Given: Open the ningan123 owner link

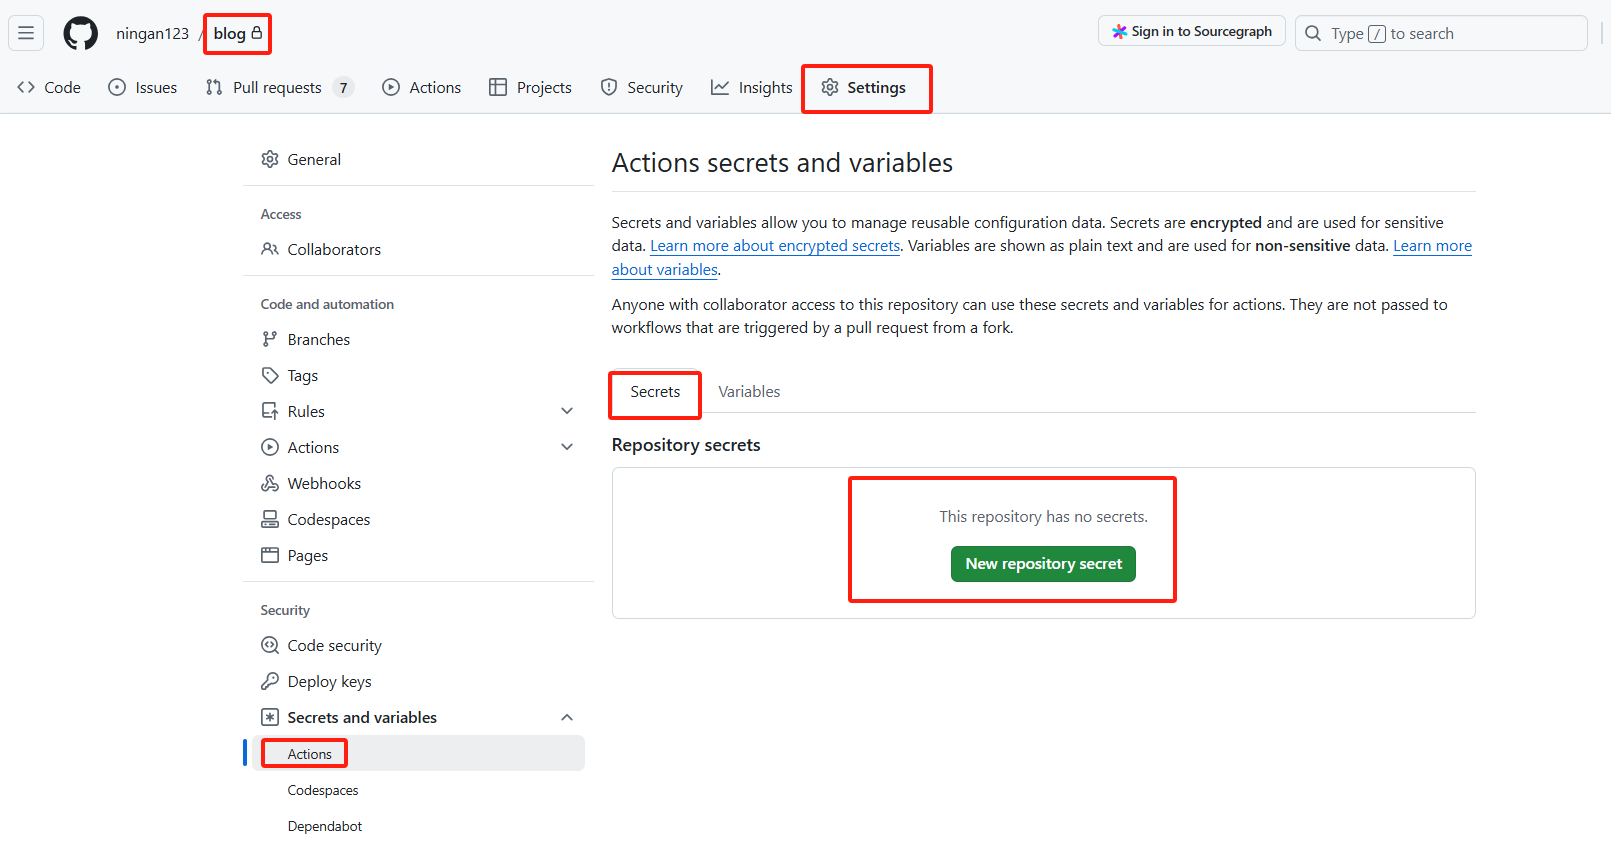Looking at the screenshot, I should [152, 33].
